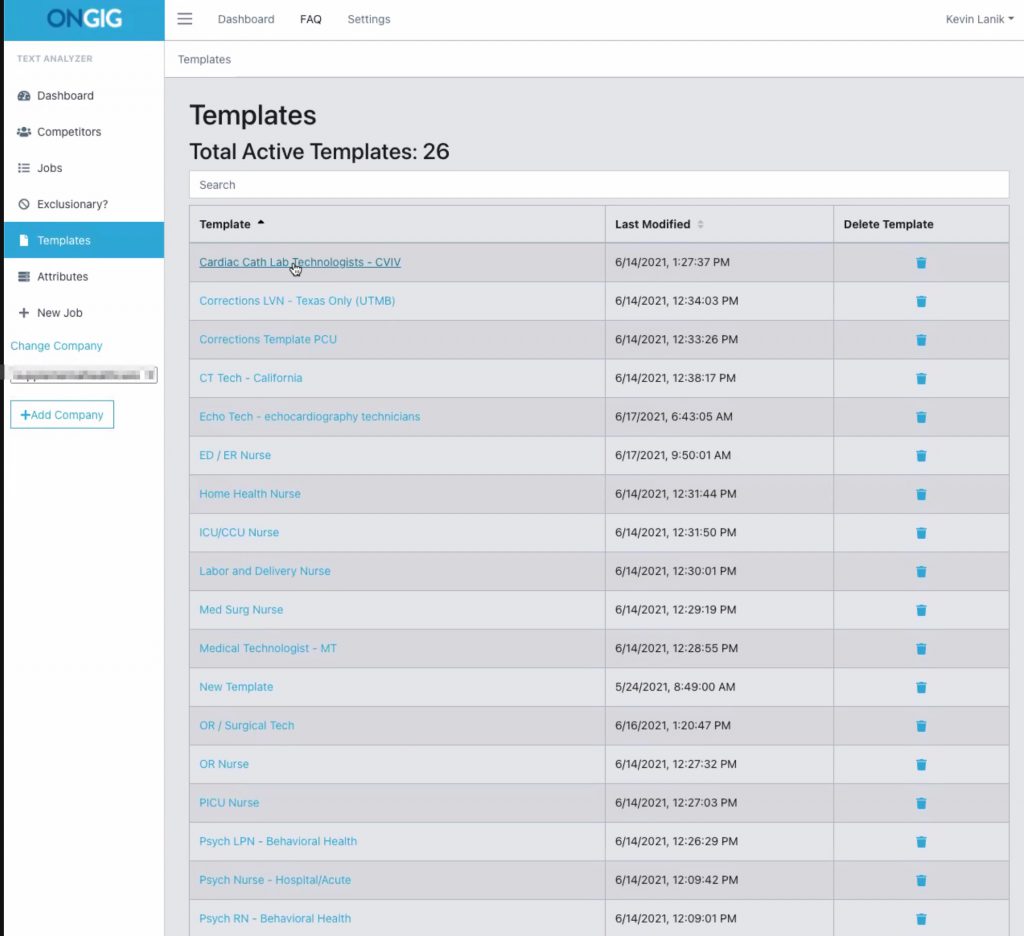Toggle the hamburger sidebar menu icon
Viewport: 1024px width, 936px height.
(x=185, y=19)
